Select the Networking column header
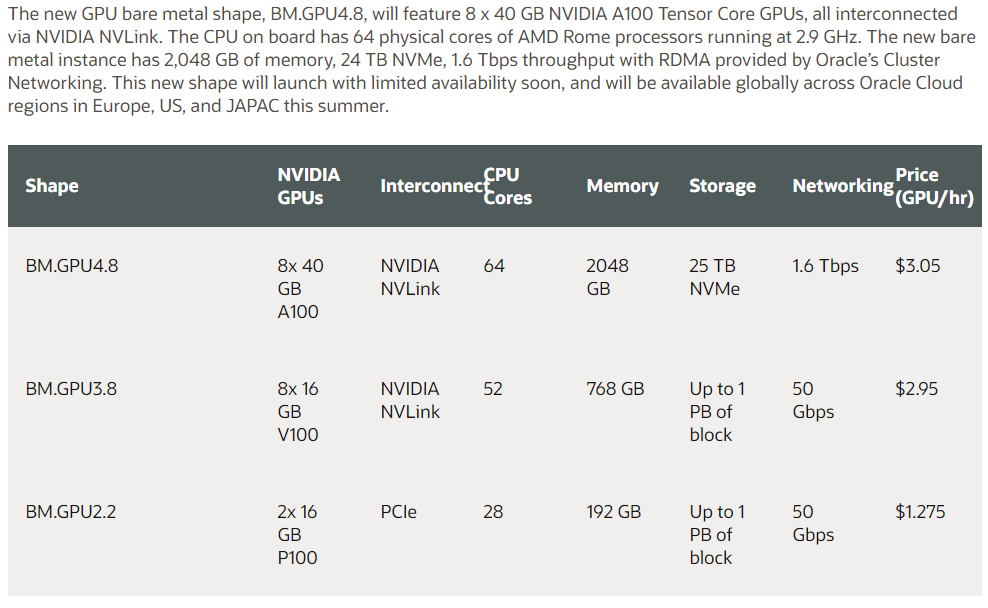Viewport: 988px width, 608px height. (x=843, y=186)
